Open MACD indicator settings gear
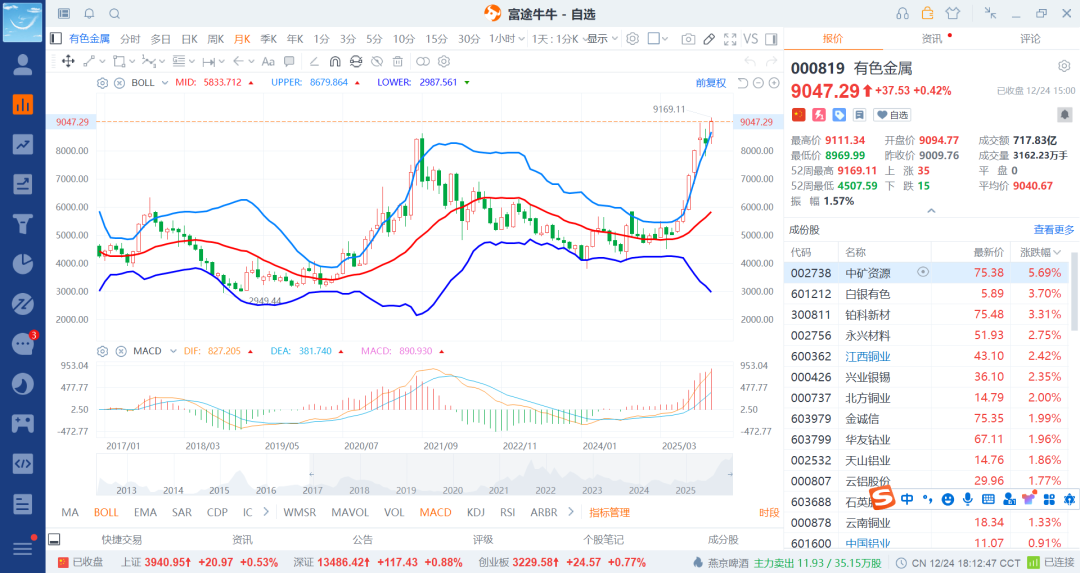 pos(102,351)
